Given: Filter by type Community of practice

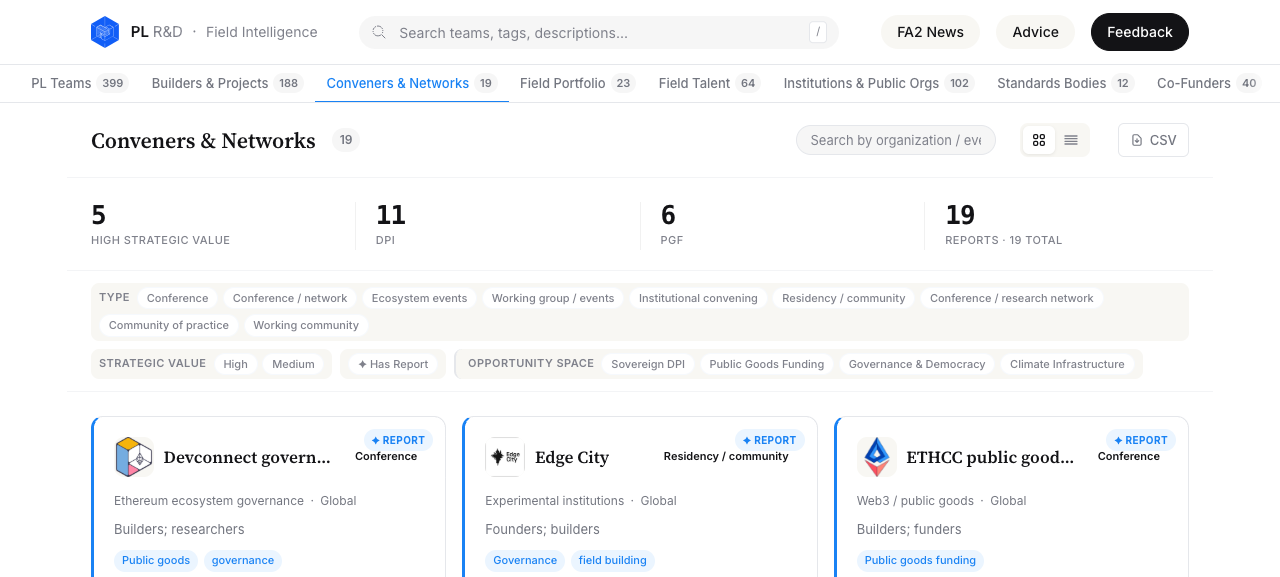Looking at the screenshot, I should [169, 325].
